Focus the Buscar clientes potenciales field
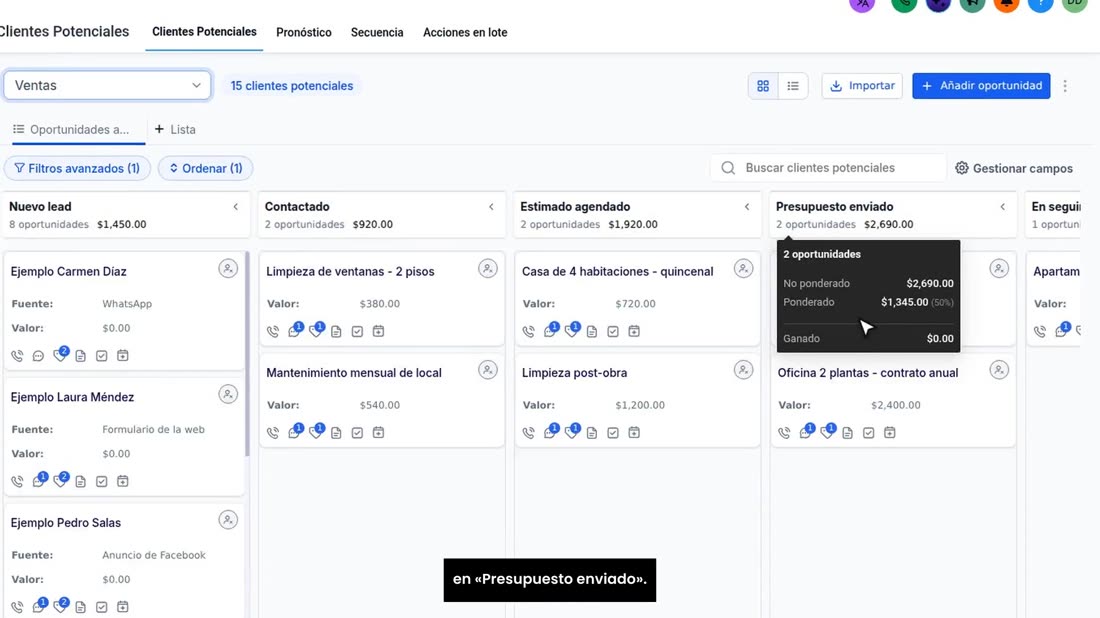This screenshot has width=1100, height=618. [829, 168]
